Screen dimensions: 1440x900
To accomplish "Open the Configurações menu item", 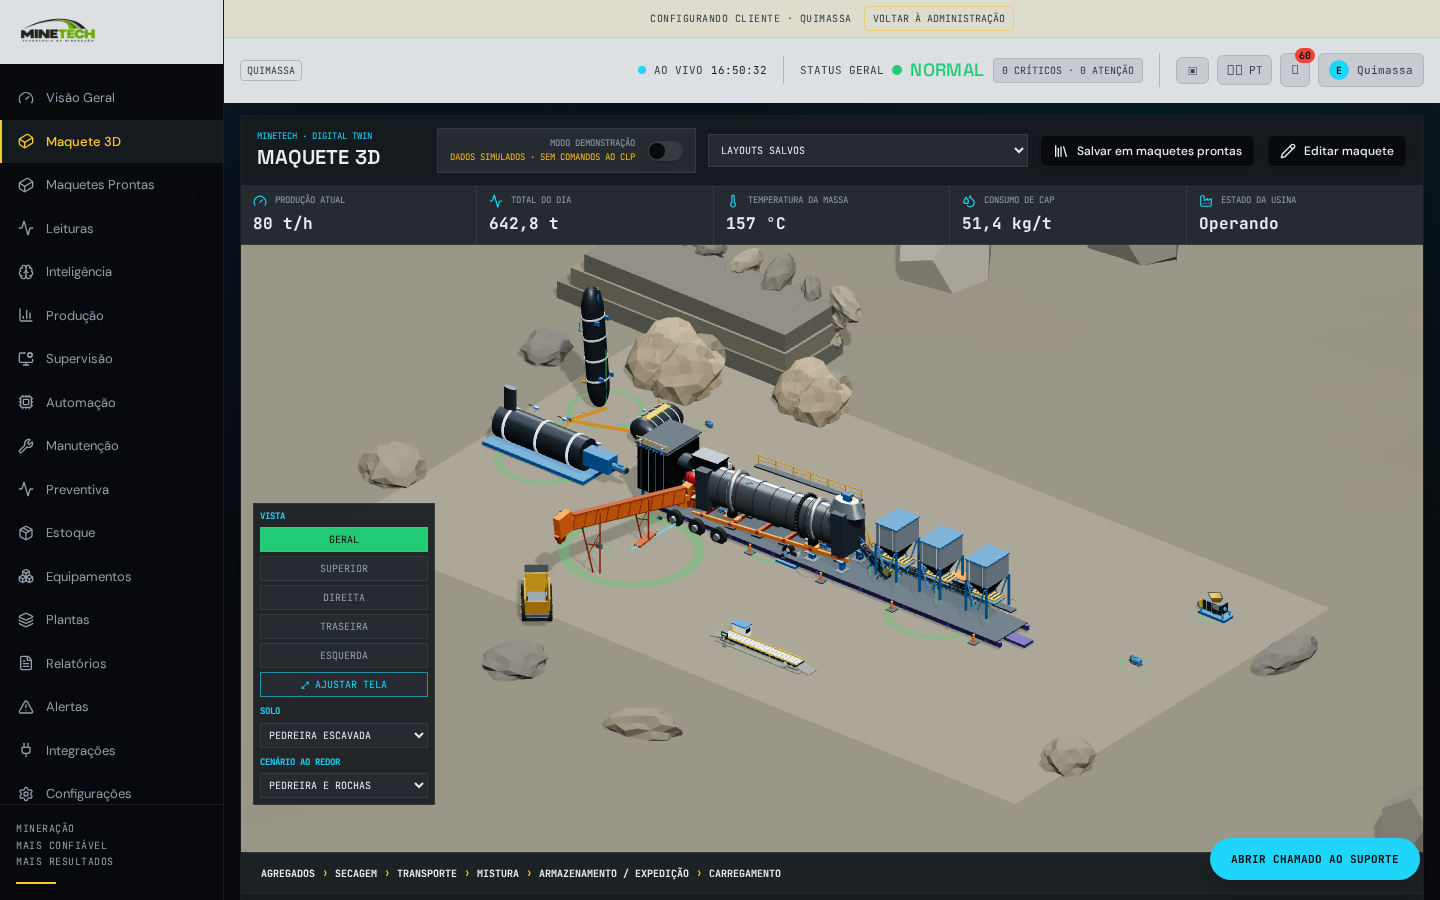I will point(112,794).
